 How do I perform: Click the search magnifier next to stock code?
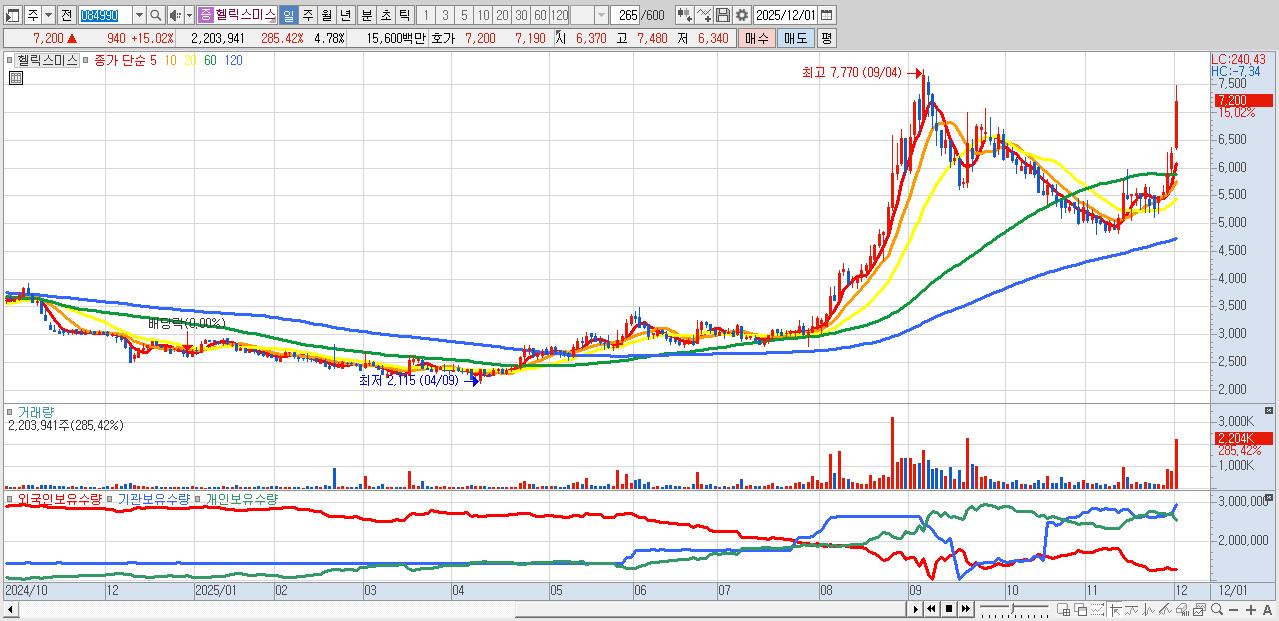(x=156, y=15)
